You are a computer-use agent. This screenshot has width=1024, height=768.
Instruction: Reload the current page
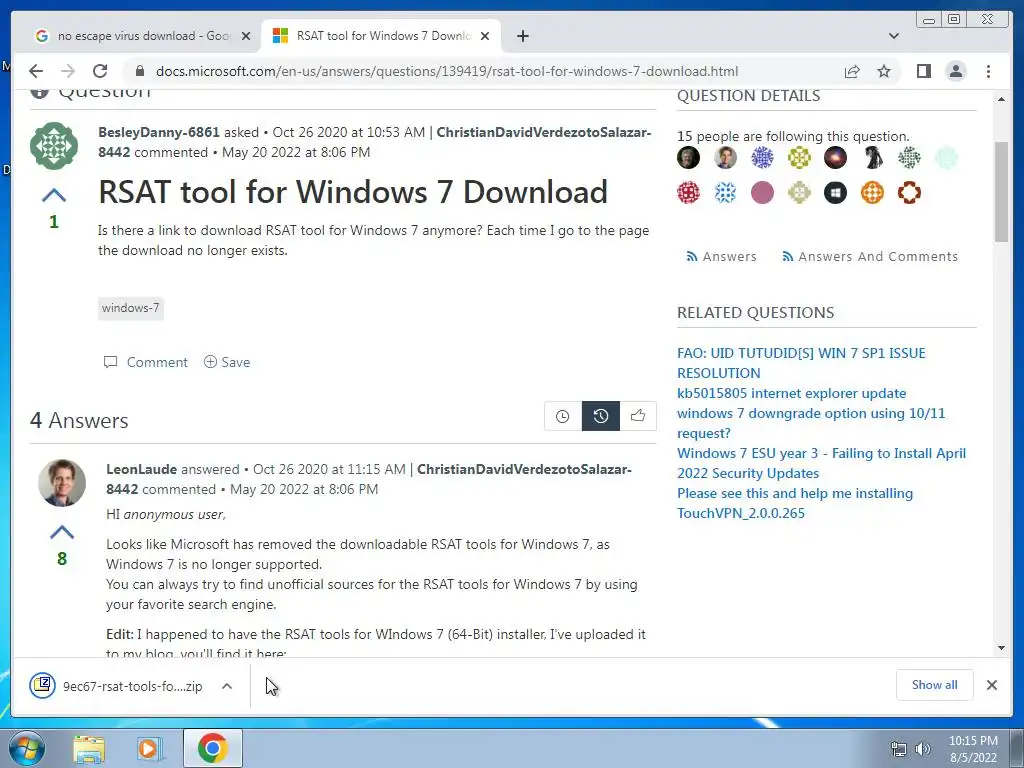(x=100, y=71)
